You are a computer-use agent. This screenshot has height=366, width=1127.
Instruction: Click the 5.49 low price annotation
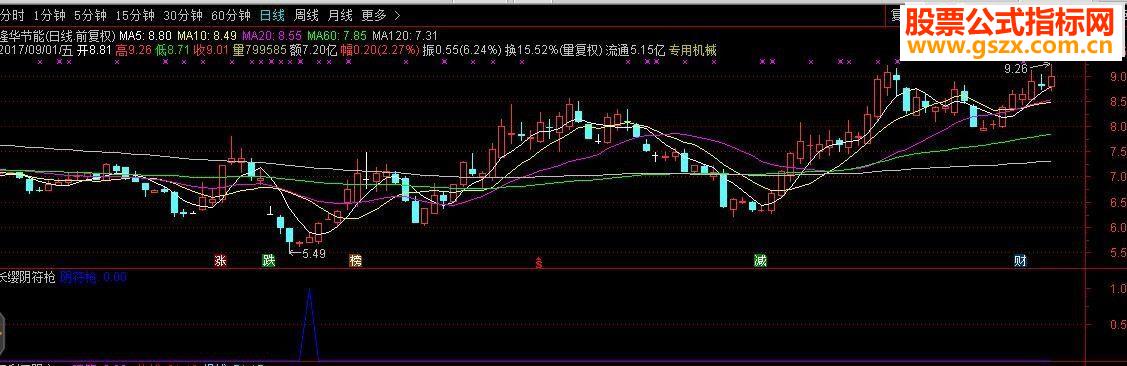click(313, 255)
